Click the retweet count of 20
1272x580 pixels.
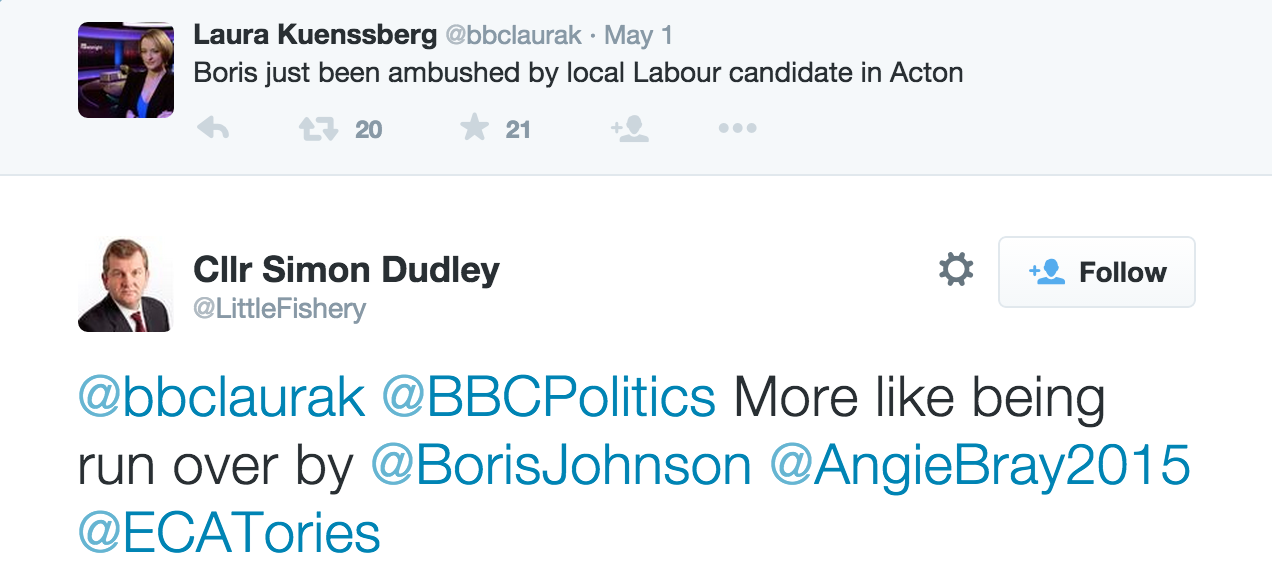(x=369, y=129)
